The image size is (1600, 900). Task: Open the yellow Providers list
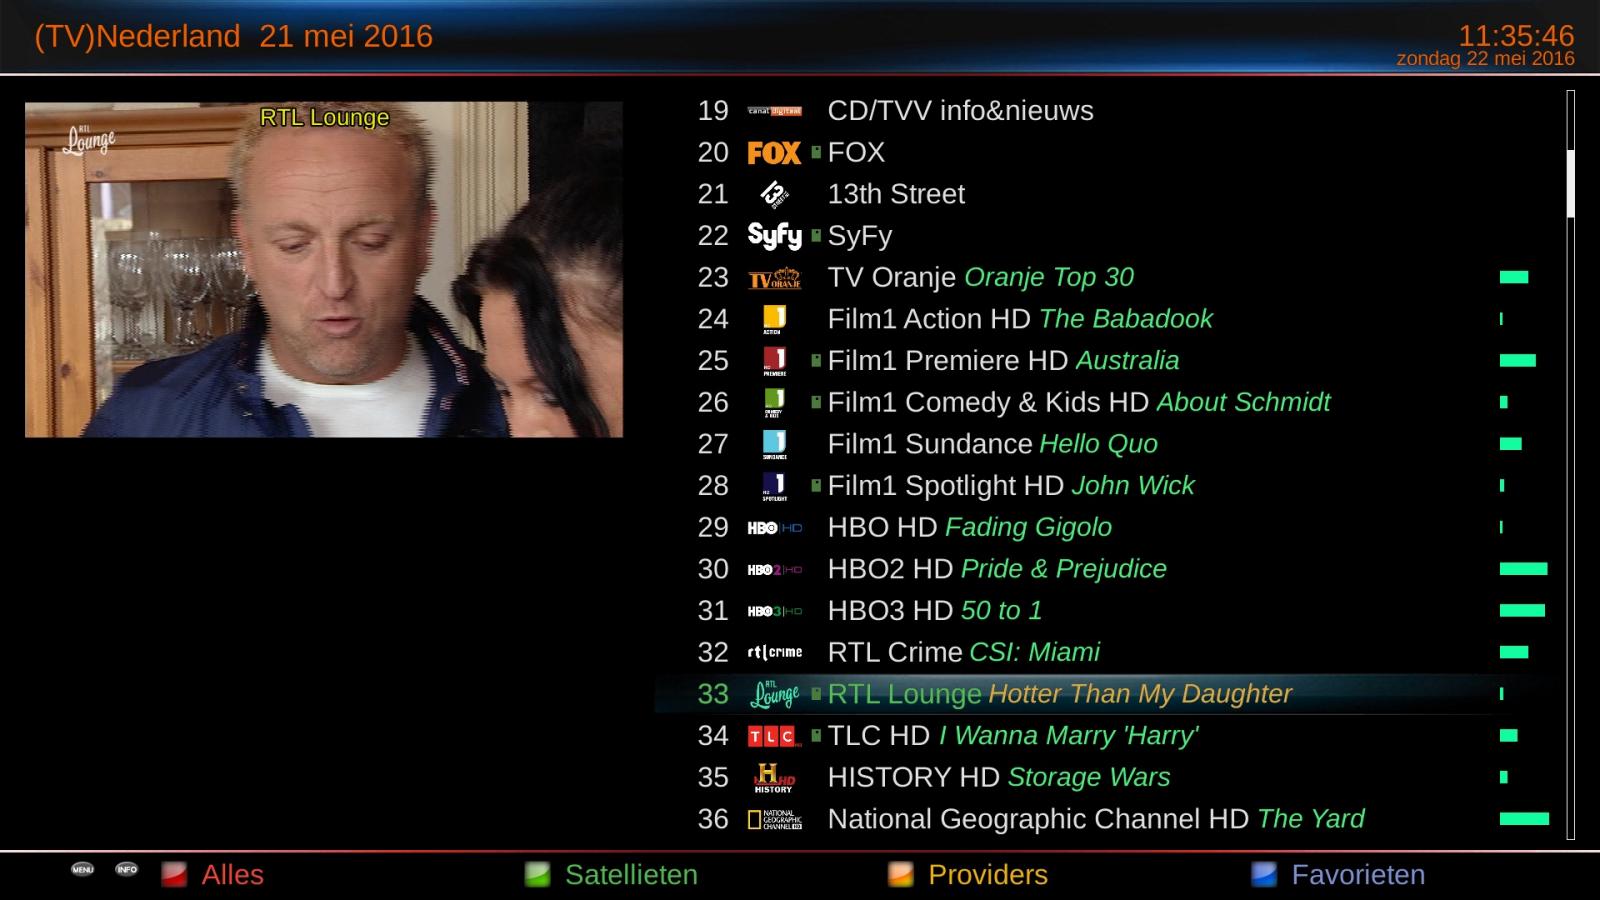(968, 875)
